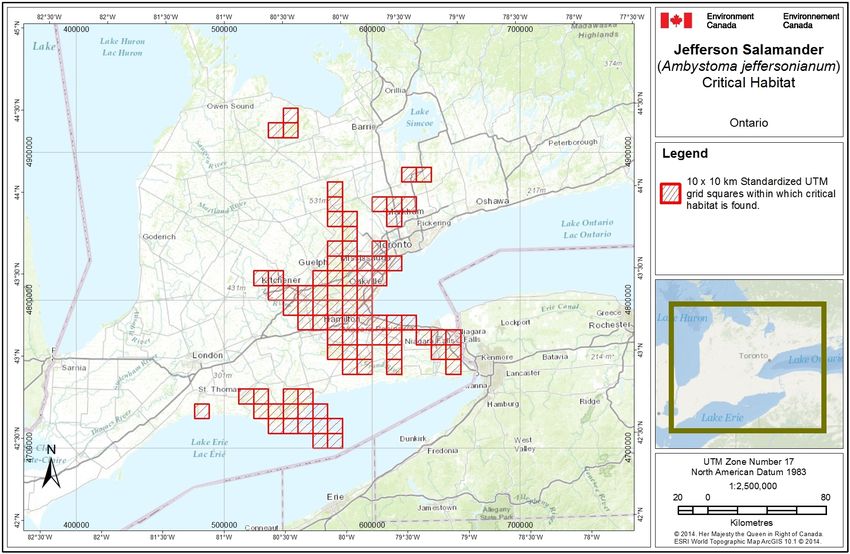
Task: Click the Toronto city label
Action: (x=396, y=245)
